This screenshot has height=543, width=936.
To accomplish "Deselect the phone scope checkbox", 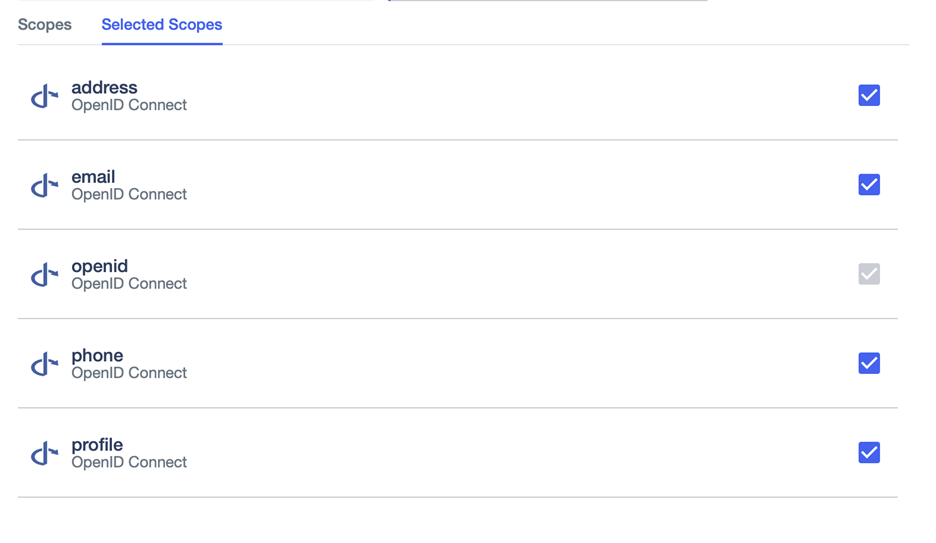I will click(x=869, y=363).
